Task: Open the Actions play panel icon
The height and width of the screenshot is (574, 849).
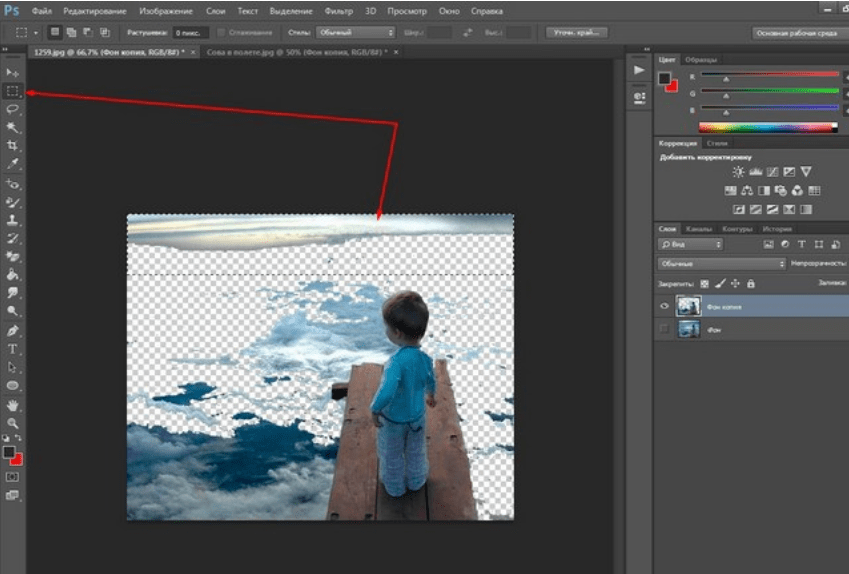Action: pos(639,70)
